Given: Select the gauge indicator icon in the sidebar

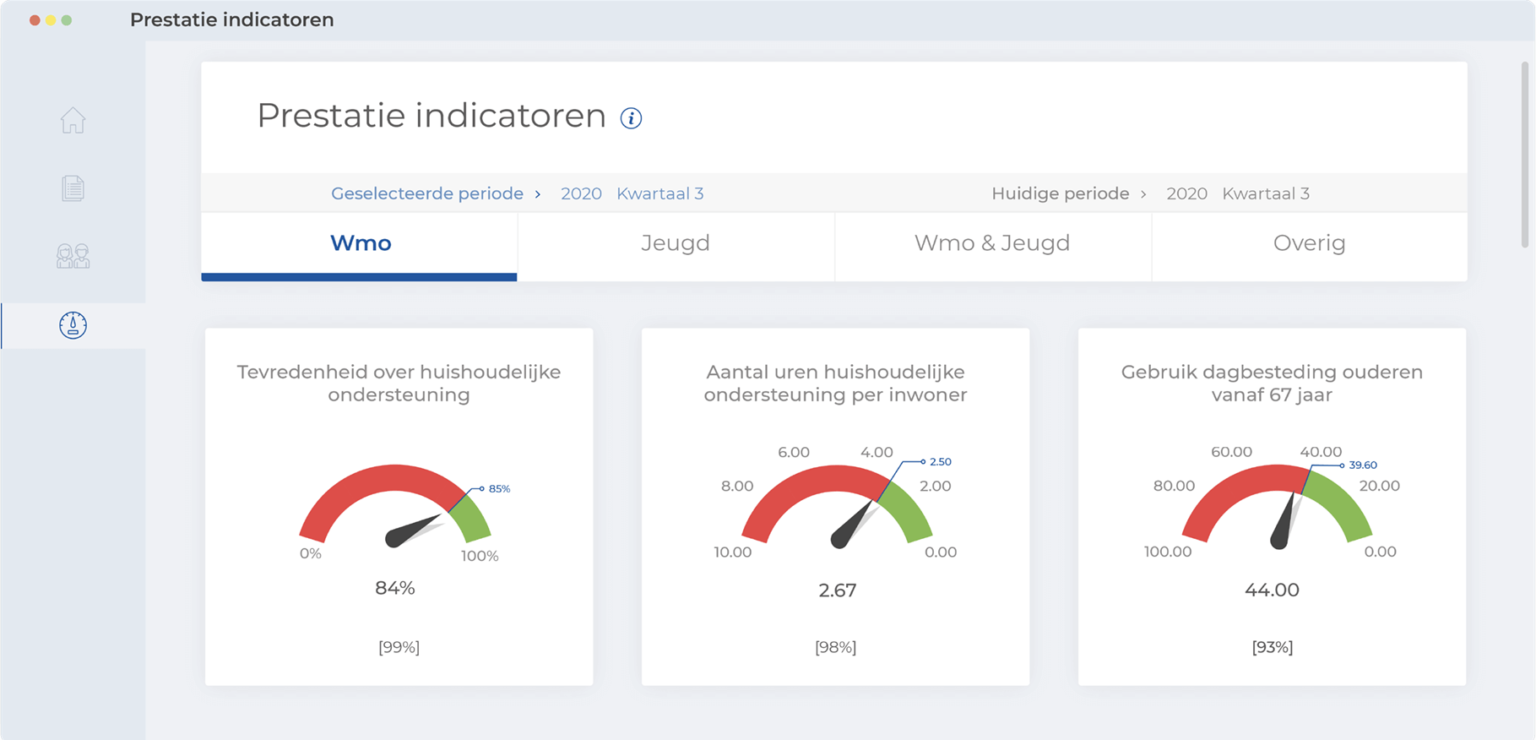Looking at the screenshot, I should click(72, 324).
